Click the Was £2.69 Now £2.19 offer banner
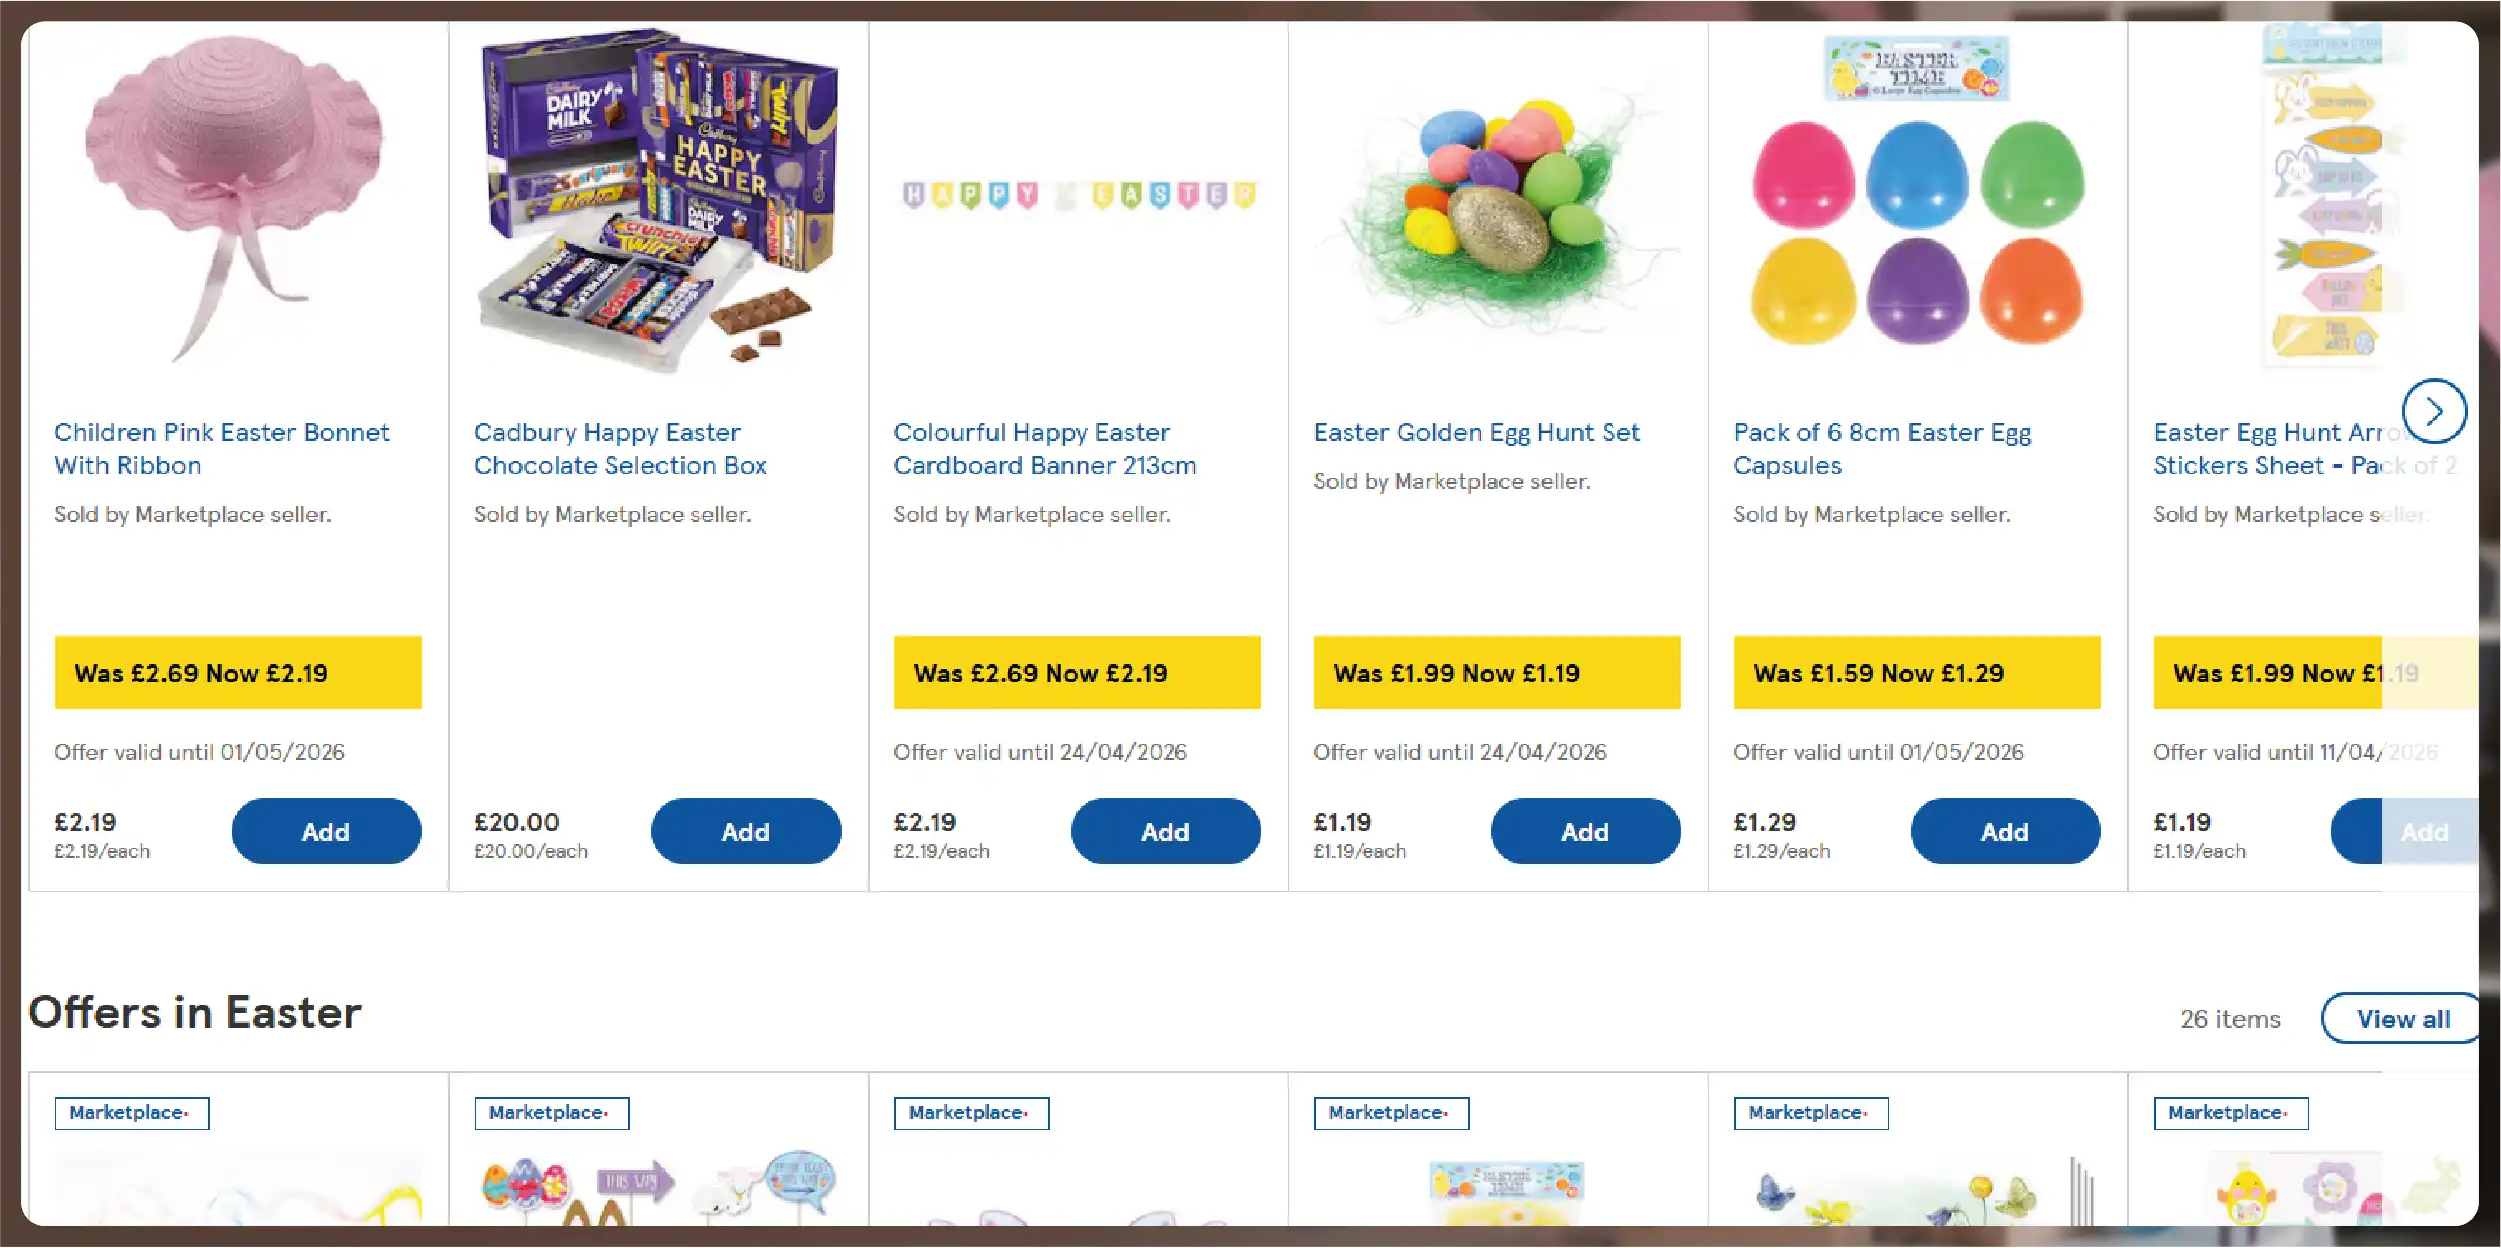The height and width of the screenshot is (1248, 2501). [237, 672]
